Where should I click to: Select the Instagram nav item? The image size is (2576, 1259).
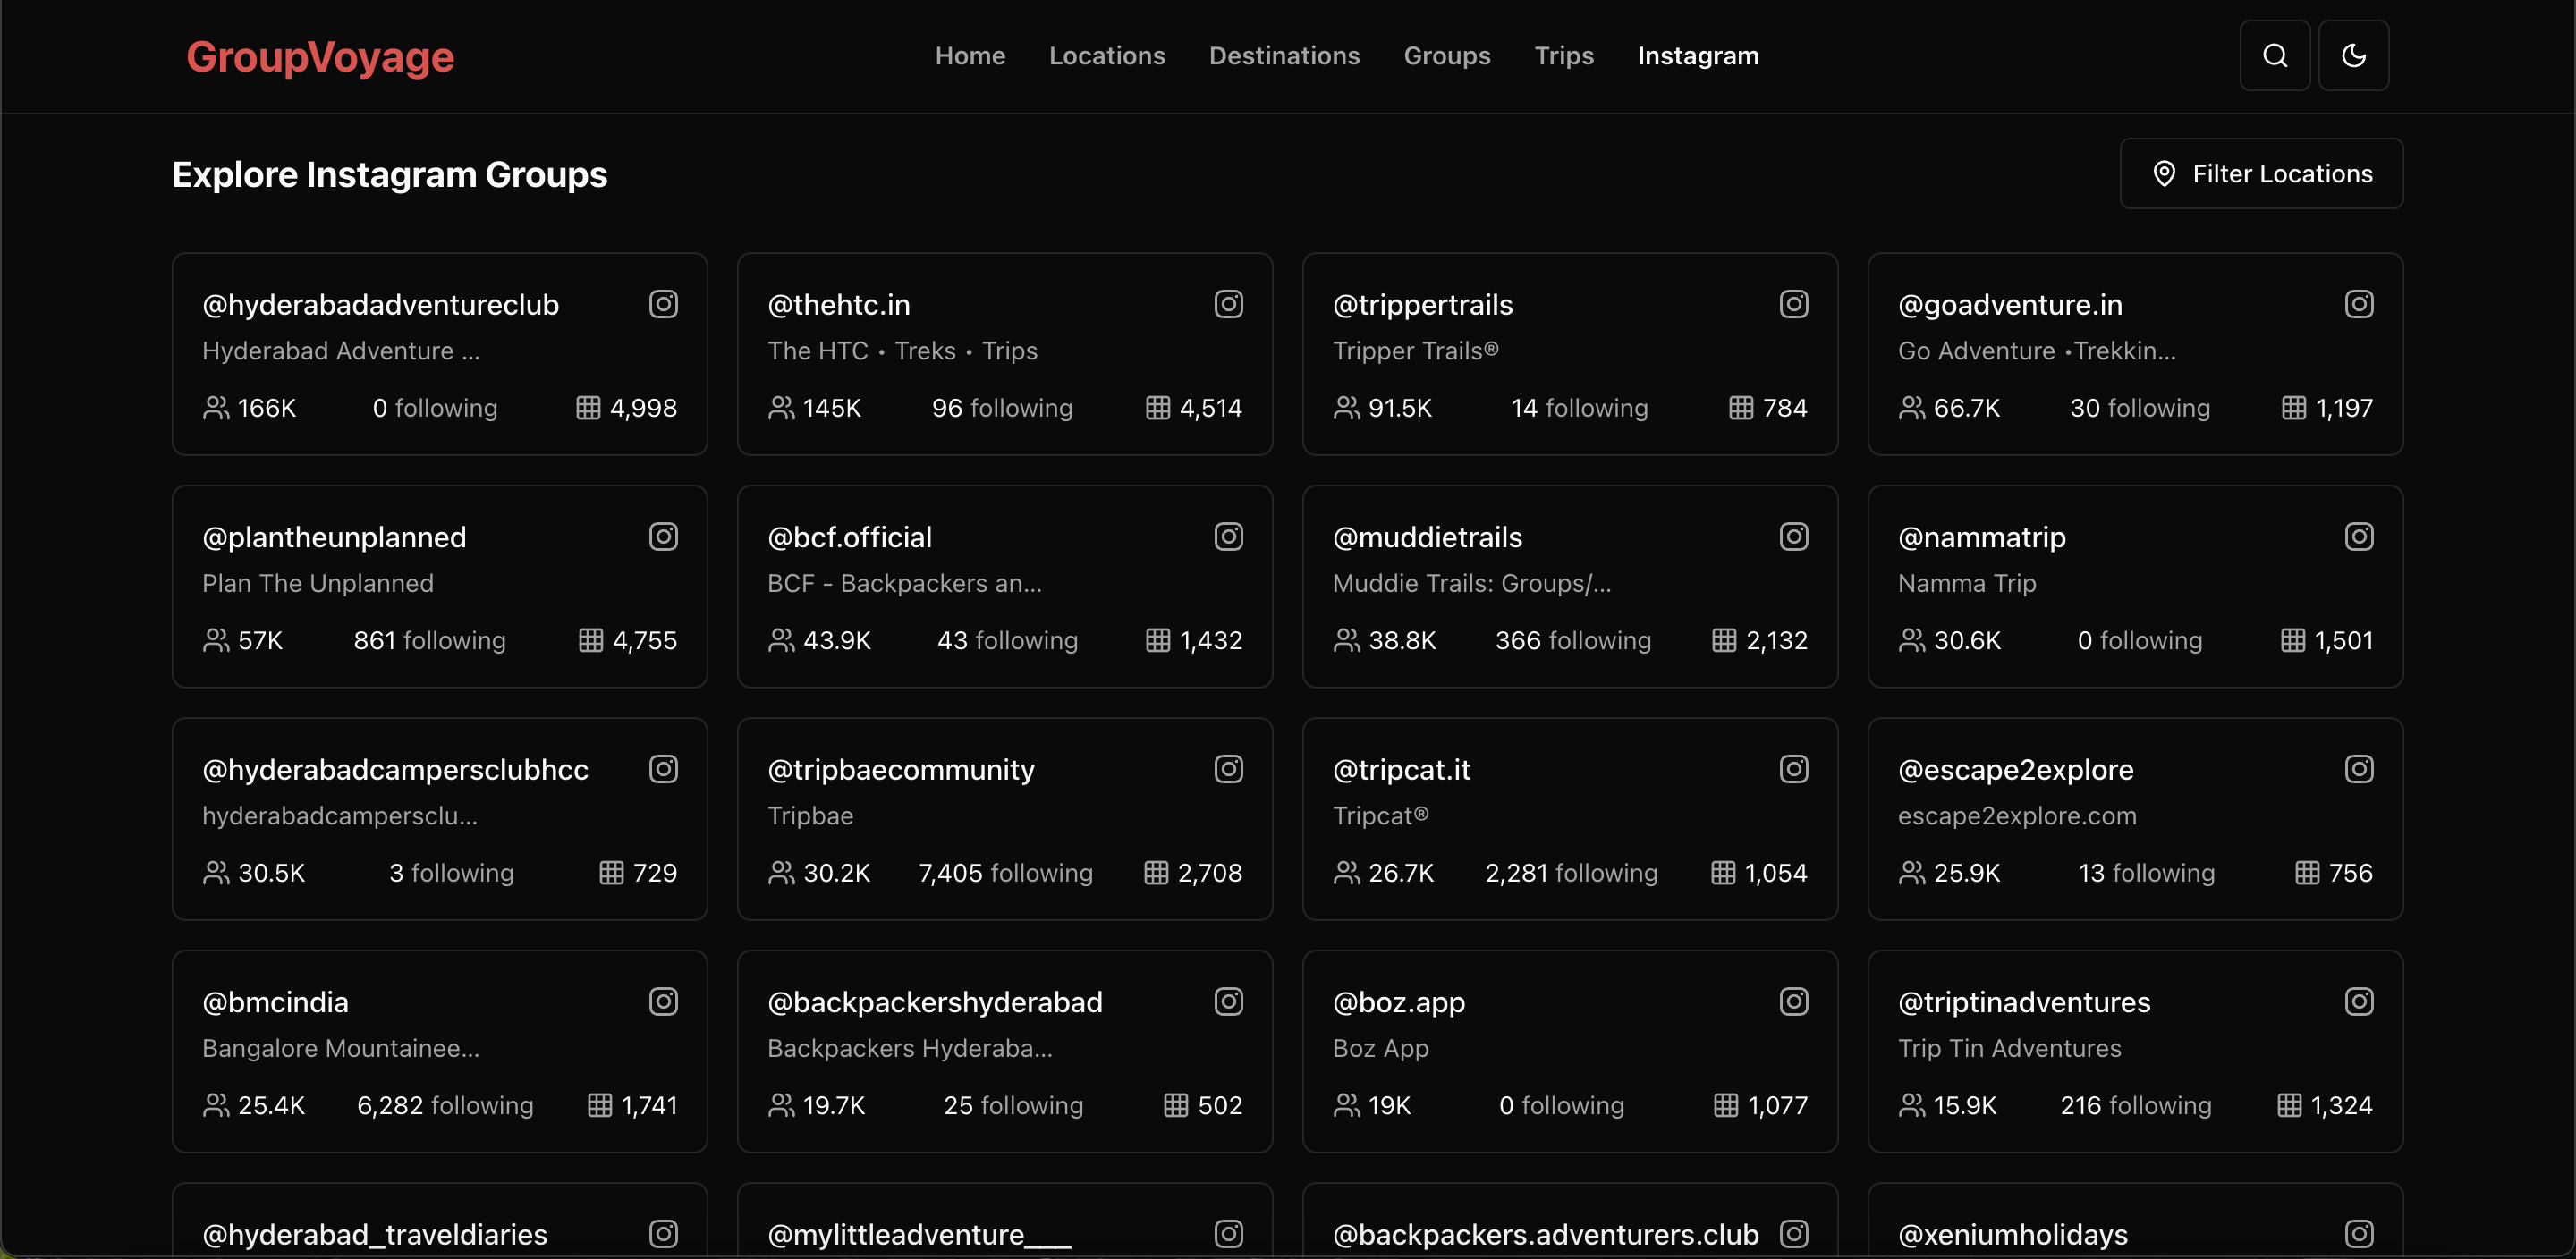tap(1697, 56)
